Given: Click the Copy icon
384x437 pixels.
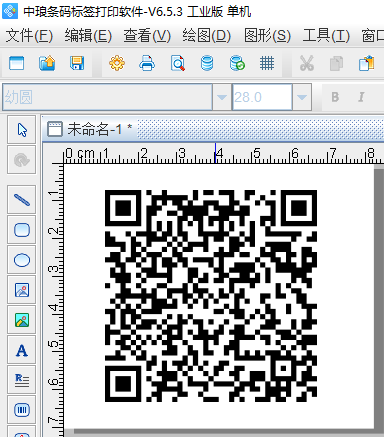Looking at the screenshot, I should click(x=336, y=63).
